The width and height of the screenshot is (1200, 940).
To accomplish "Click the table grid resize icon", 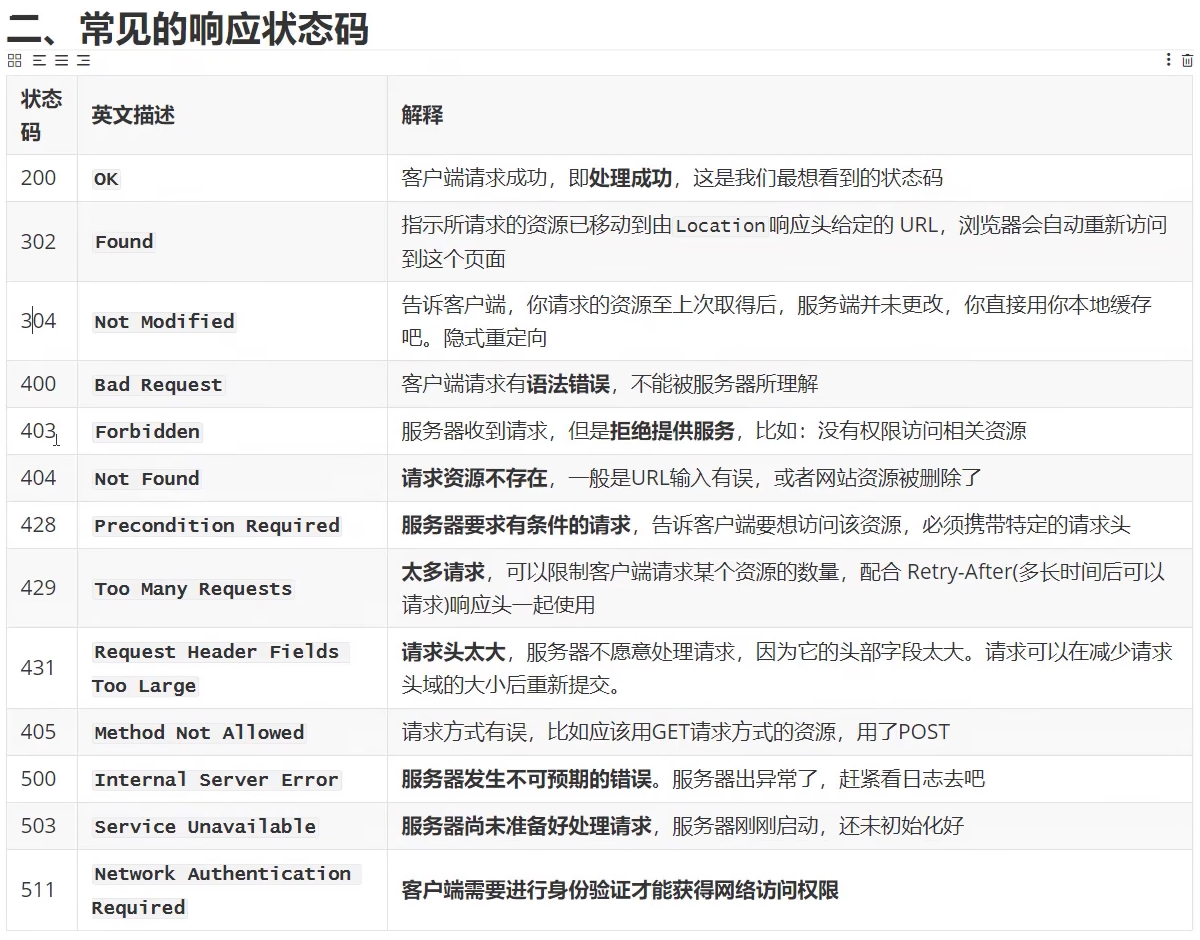I will point(14,61).
